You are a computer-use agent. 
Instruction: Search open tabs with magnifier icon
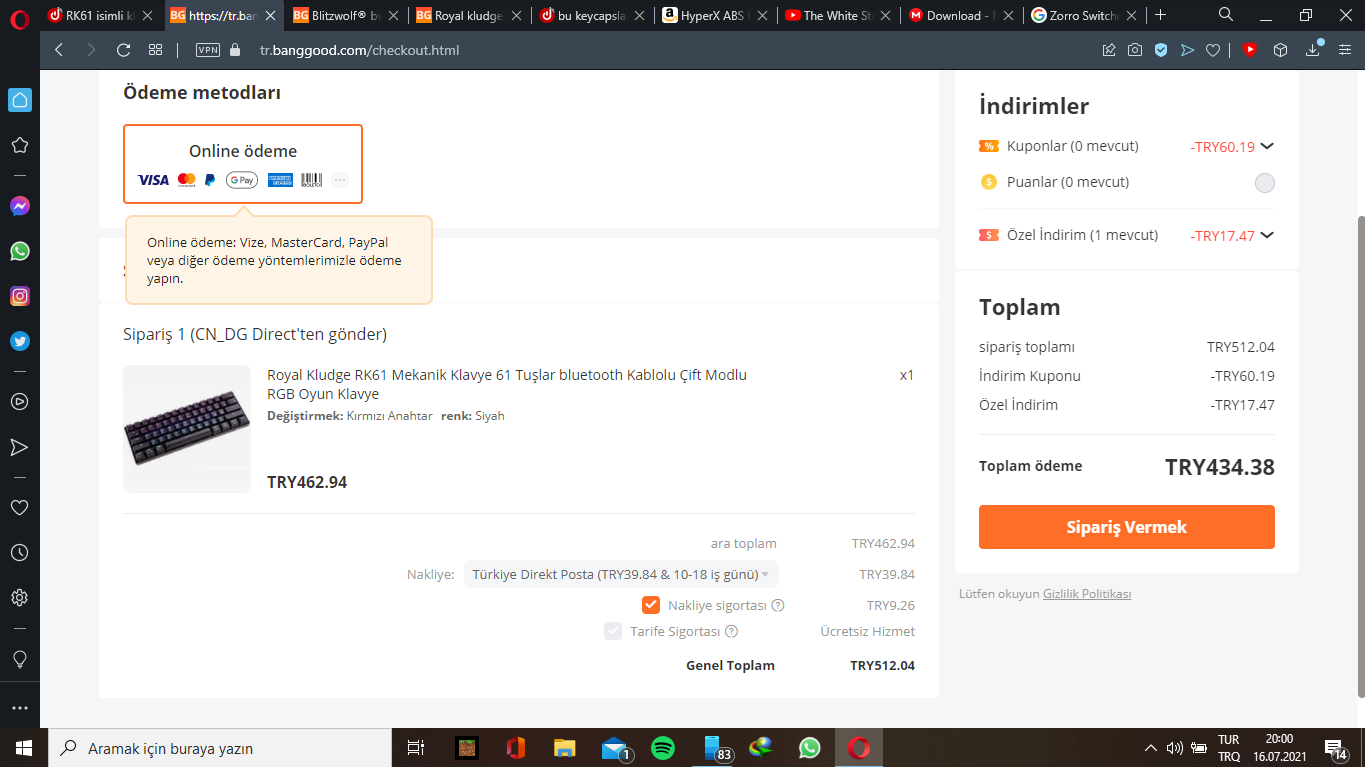pyautogui.click(x=1226, y=15)
